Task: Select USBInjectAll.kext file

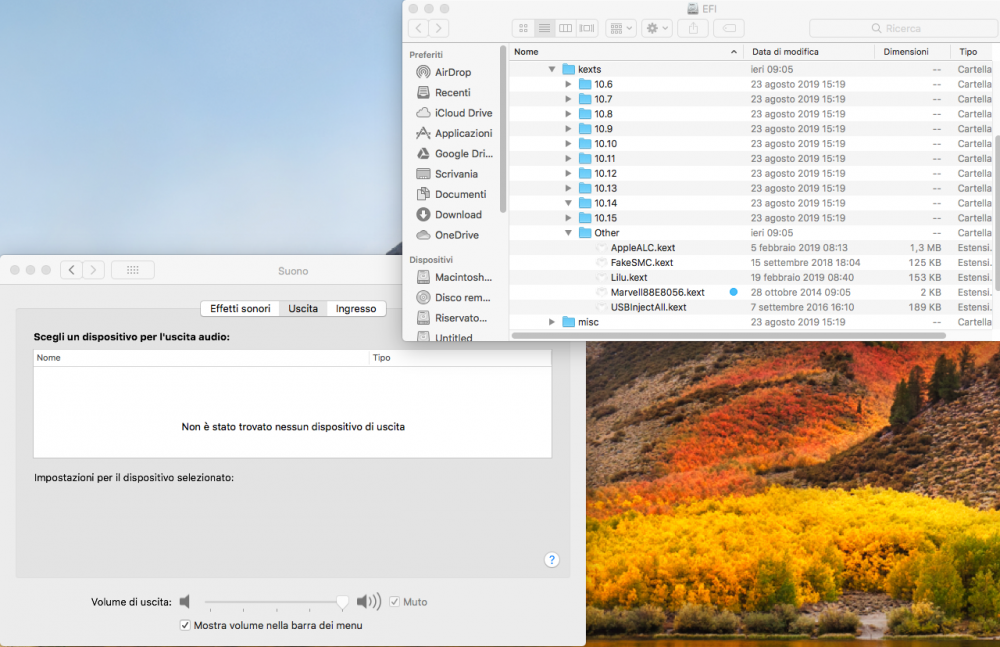Action: coord(649,308)
